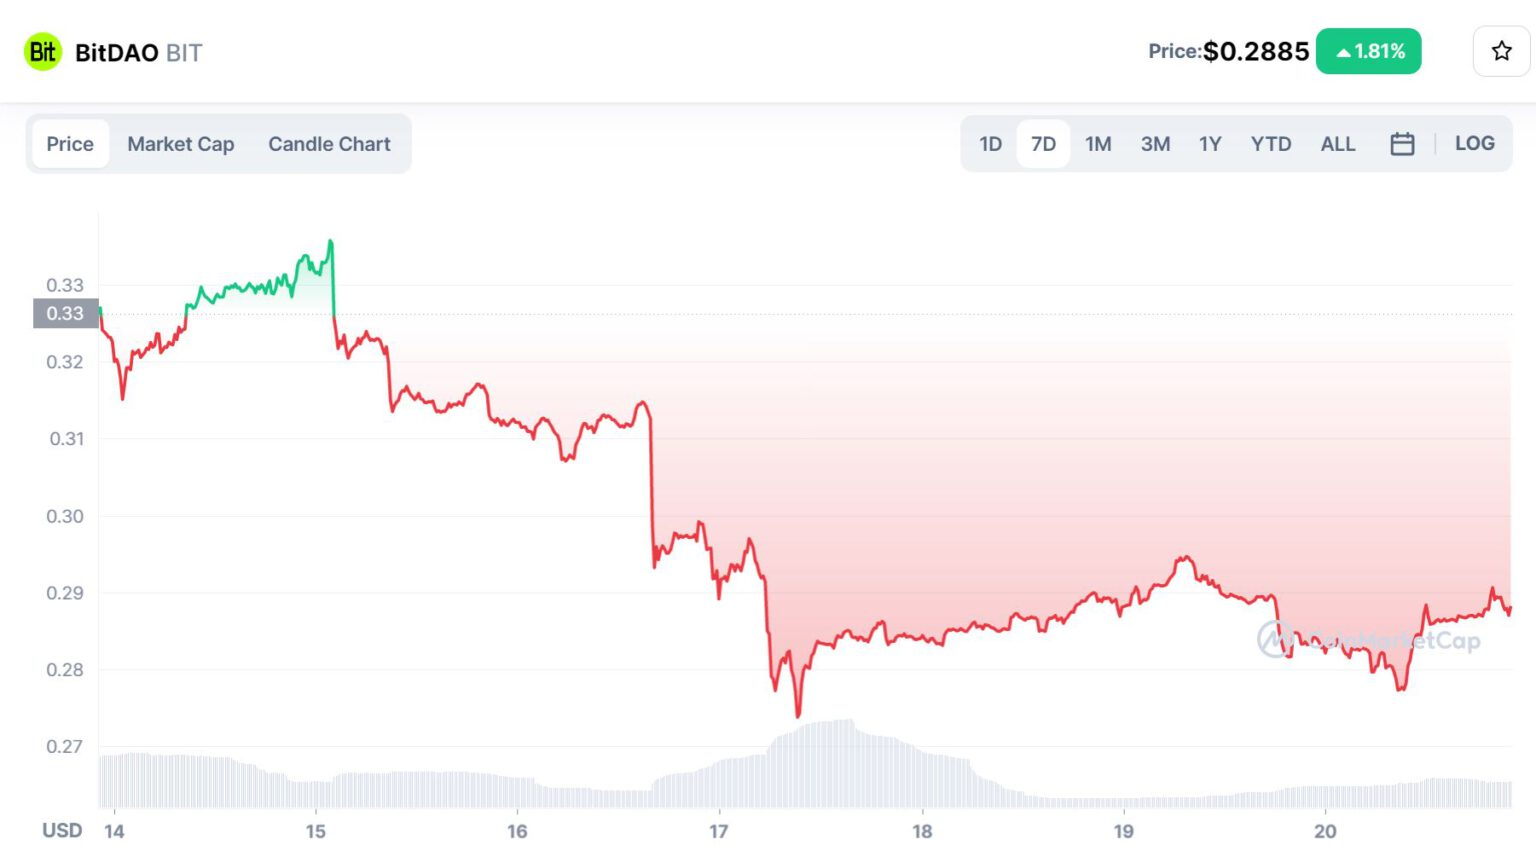Select the 1D time range

point(990,144)
